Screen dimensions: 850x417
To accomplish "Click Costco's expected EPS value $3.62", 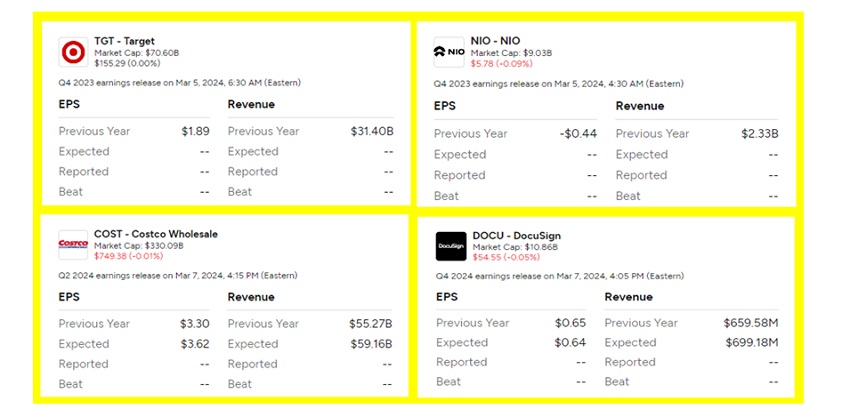I will coord(195,344).
